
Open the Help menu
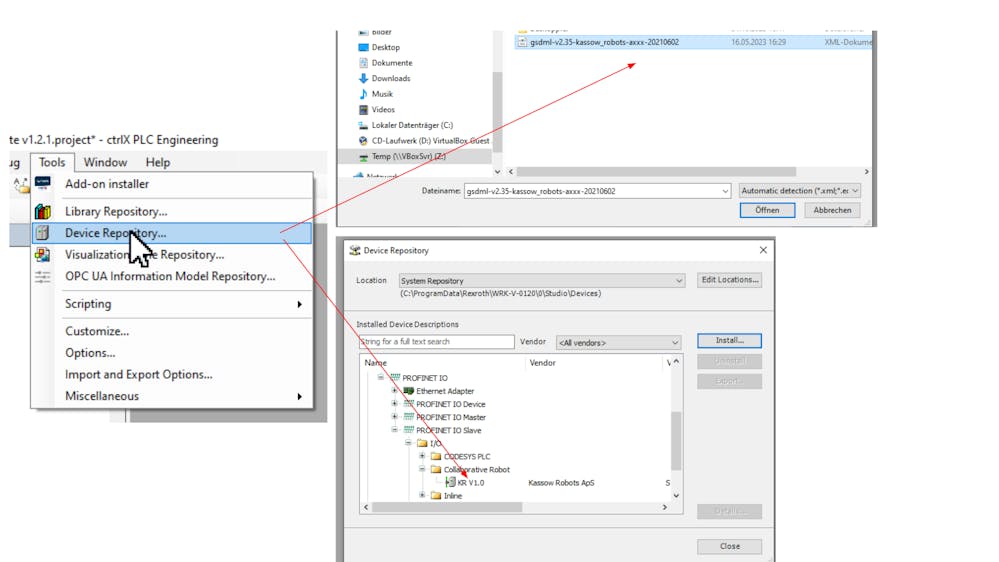[x=157, y=162]
